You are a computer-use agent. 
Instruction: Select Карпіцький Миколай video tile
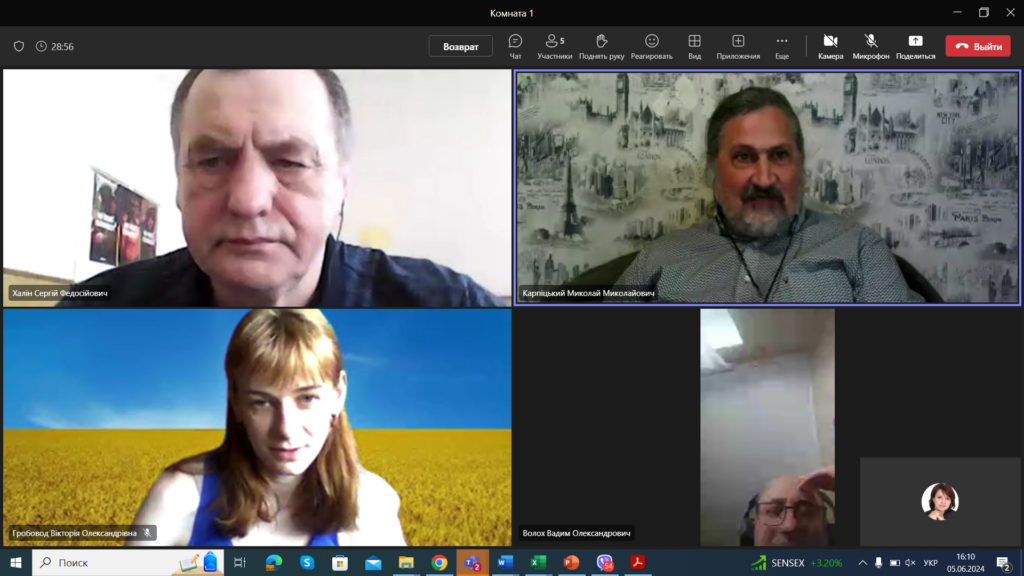[x=767, y=187]
